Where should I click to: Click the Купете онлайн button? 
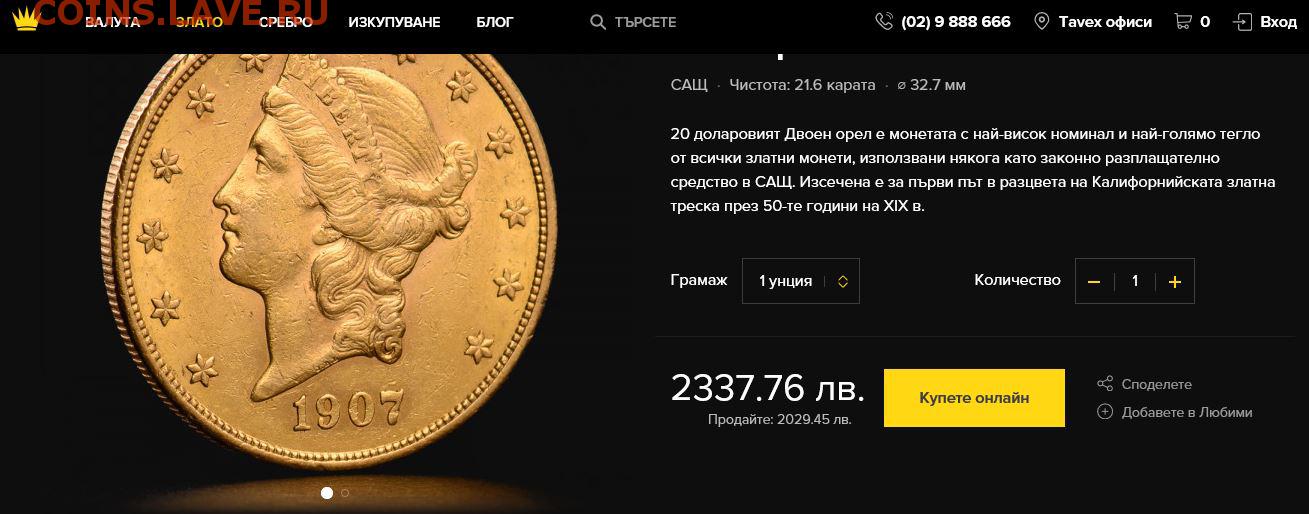[974, 398]
